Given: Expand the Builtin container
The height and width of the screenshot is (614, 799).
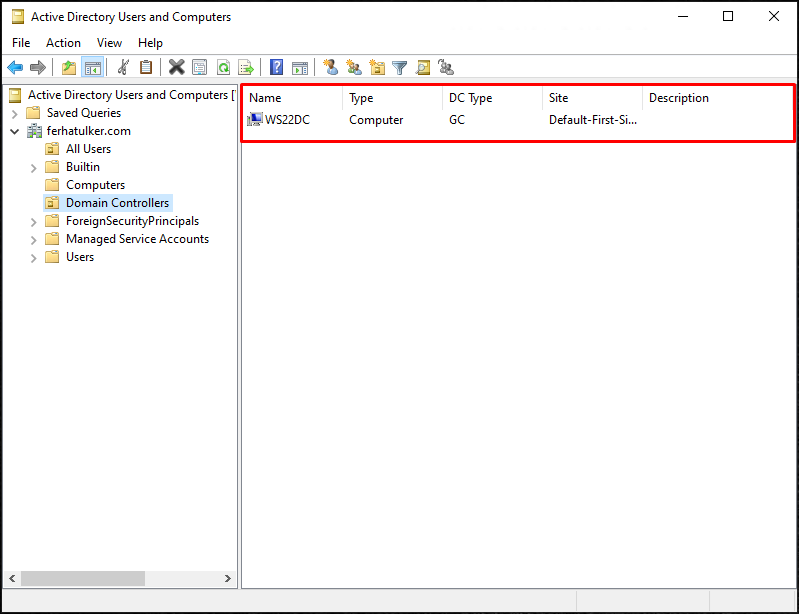Looking at the screenshot, I should 34,168.
